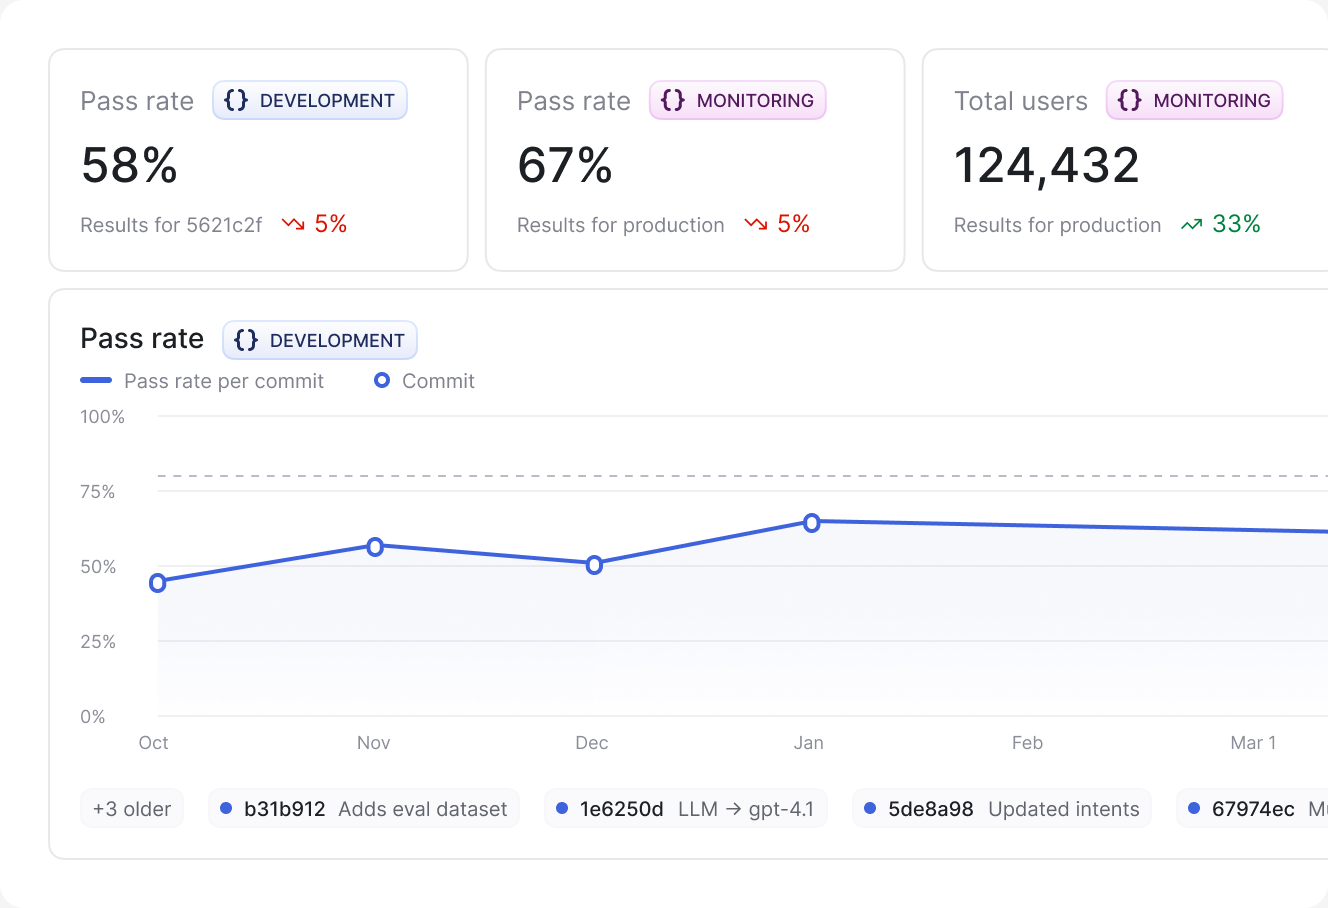The height and width of the screenshot is (908, 1328).
Task: Click the 'Mar 1' x-axis label
Action: (x=1253, y=743)
